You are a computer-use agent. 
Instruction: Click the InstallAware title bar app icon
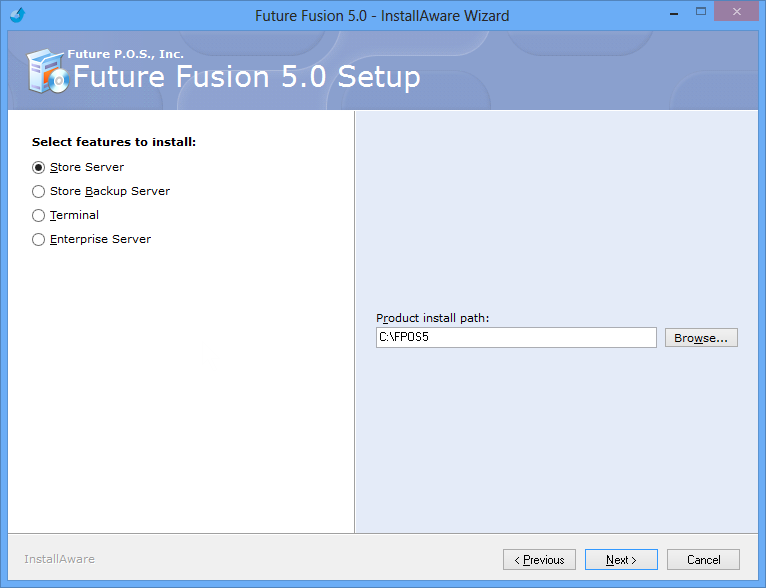[18, 15]
